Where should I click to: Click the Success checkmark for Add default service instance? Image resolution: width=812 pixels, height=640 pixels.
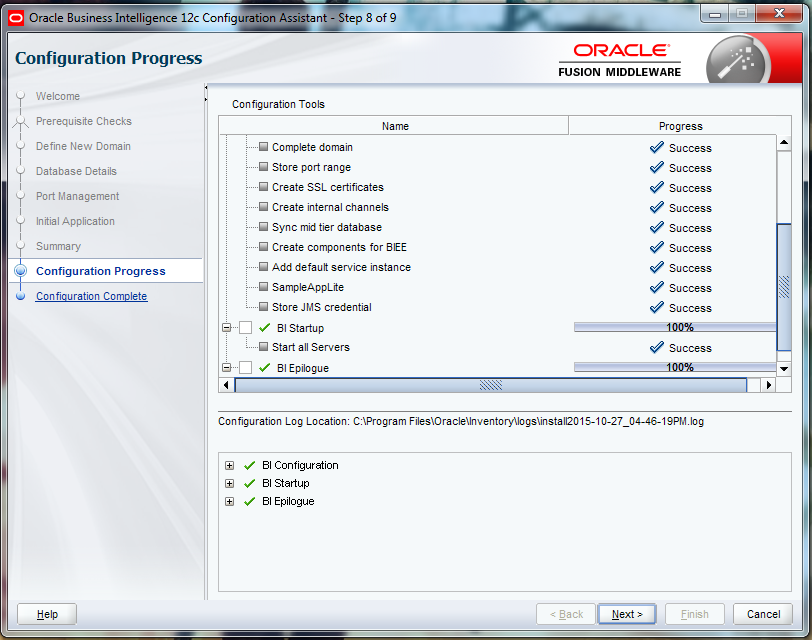pos(657,268)
